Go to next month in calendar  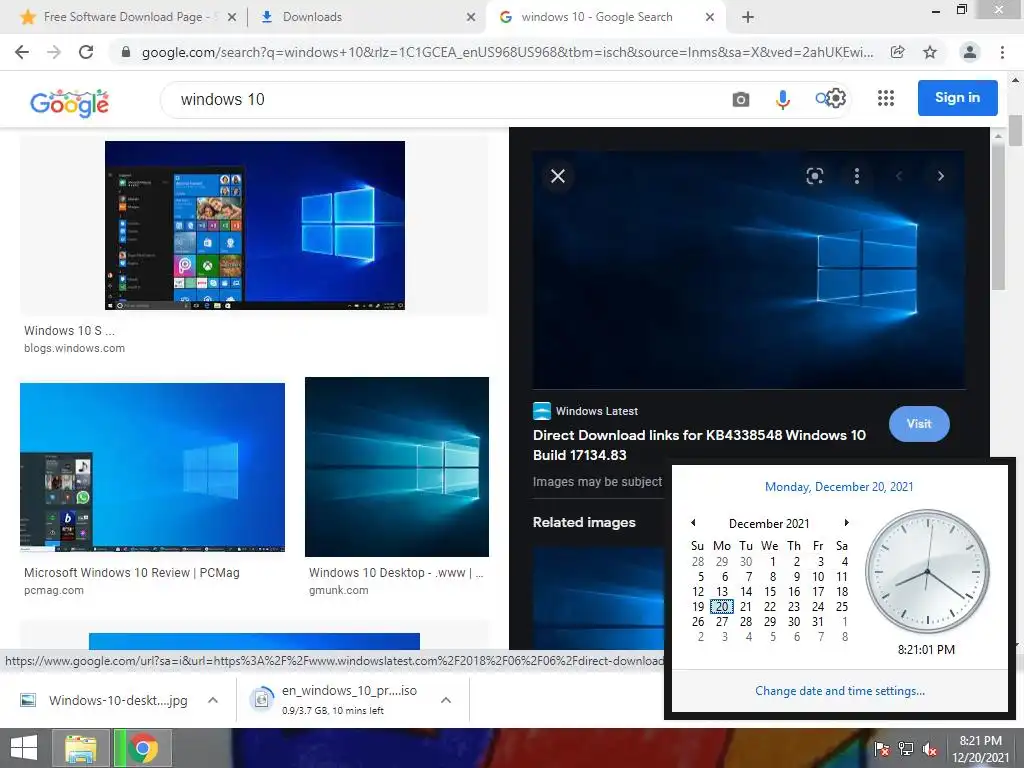[x=846, y=522]
